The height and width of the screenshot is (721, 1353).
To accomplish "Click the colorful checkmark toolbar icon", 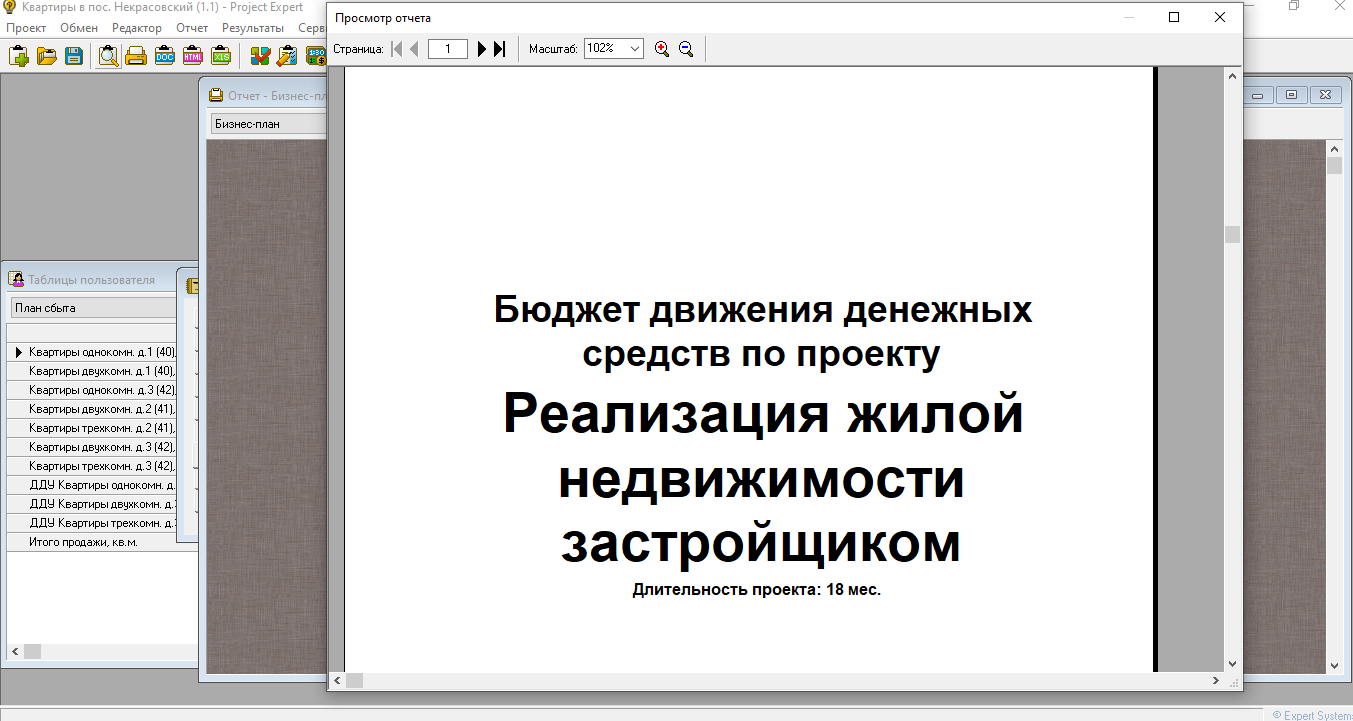I will coord(260,56).
